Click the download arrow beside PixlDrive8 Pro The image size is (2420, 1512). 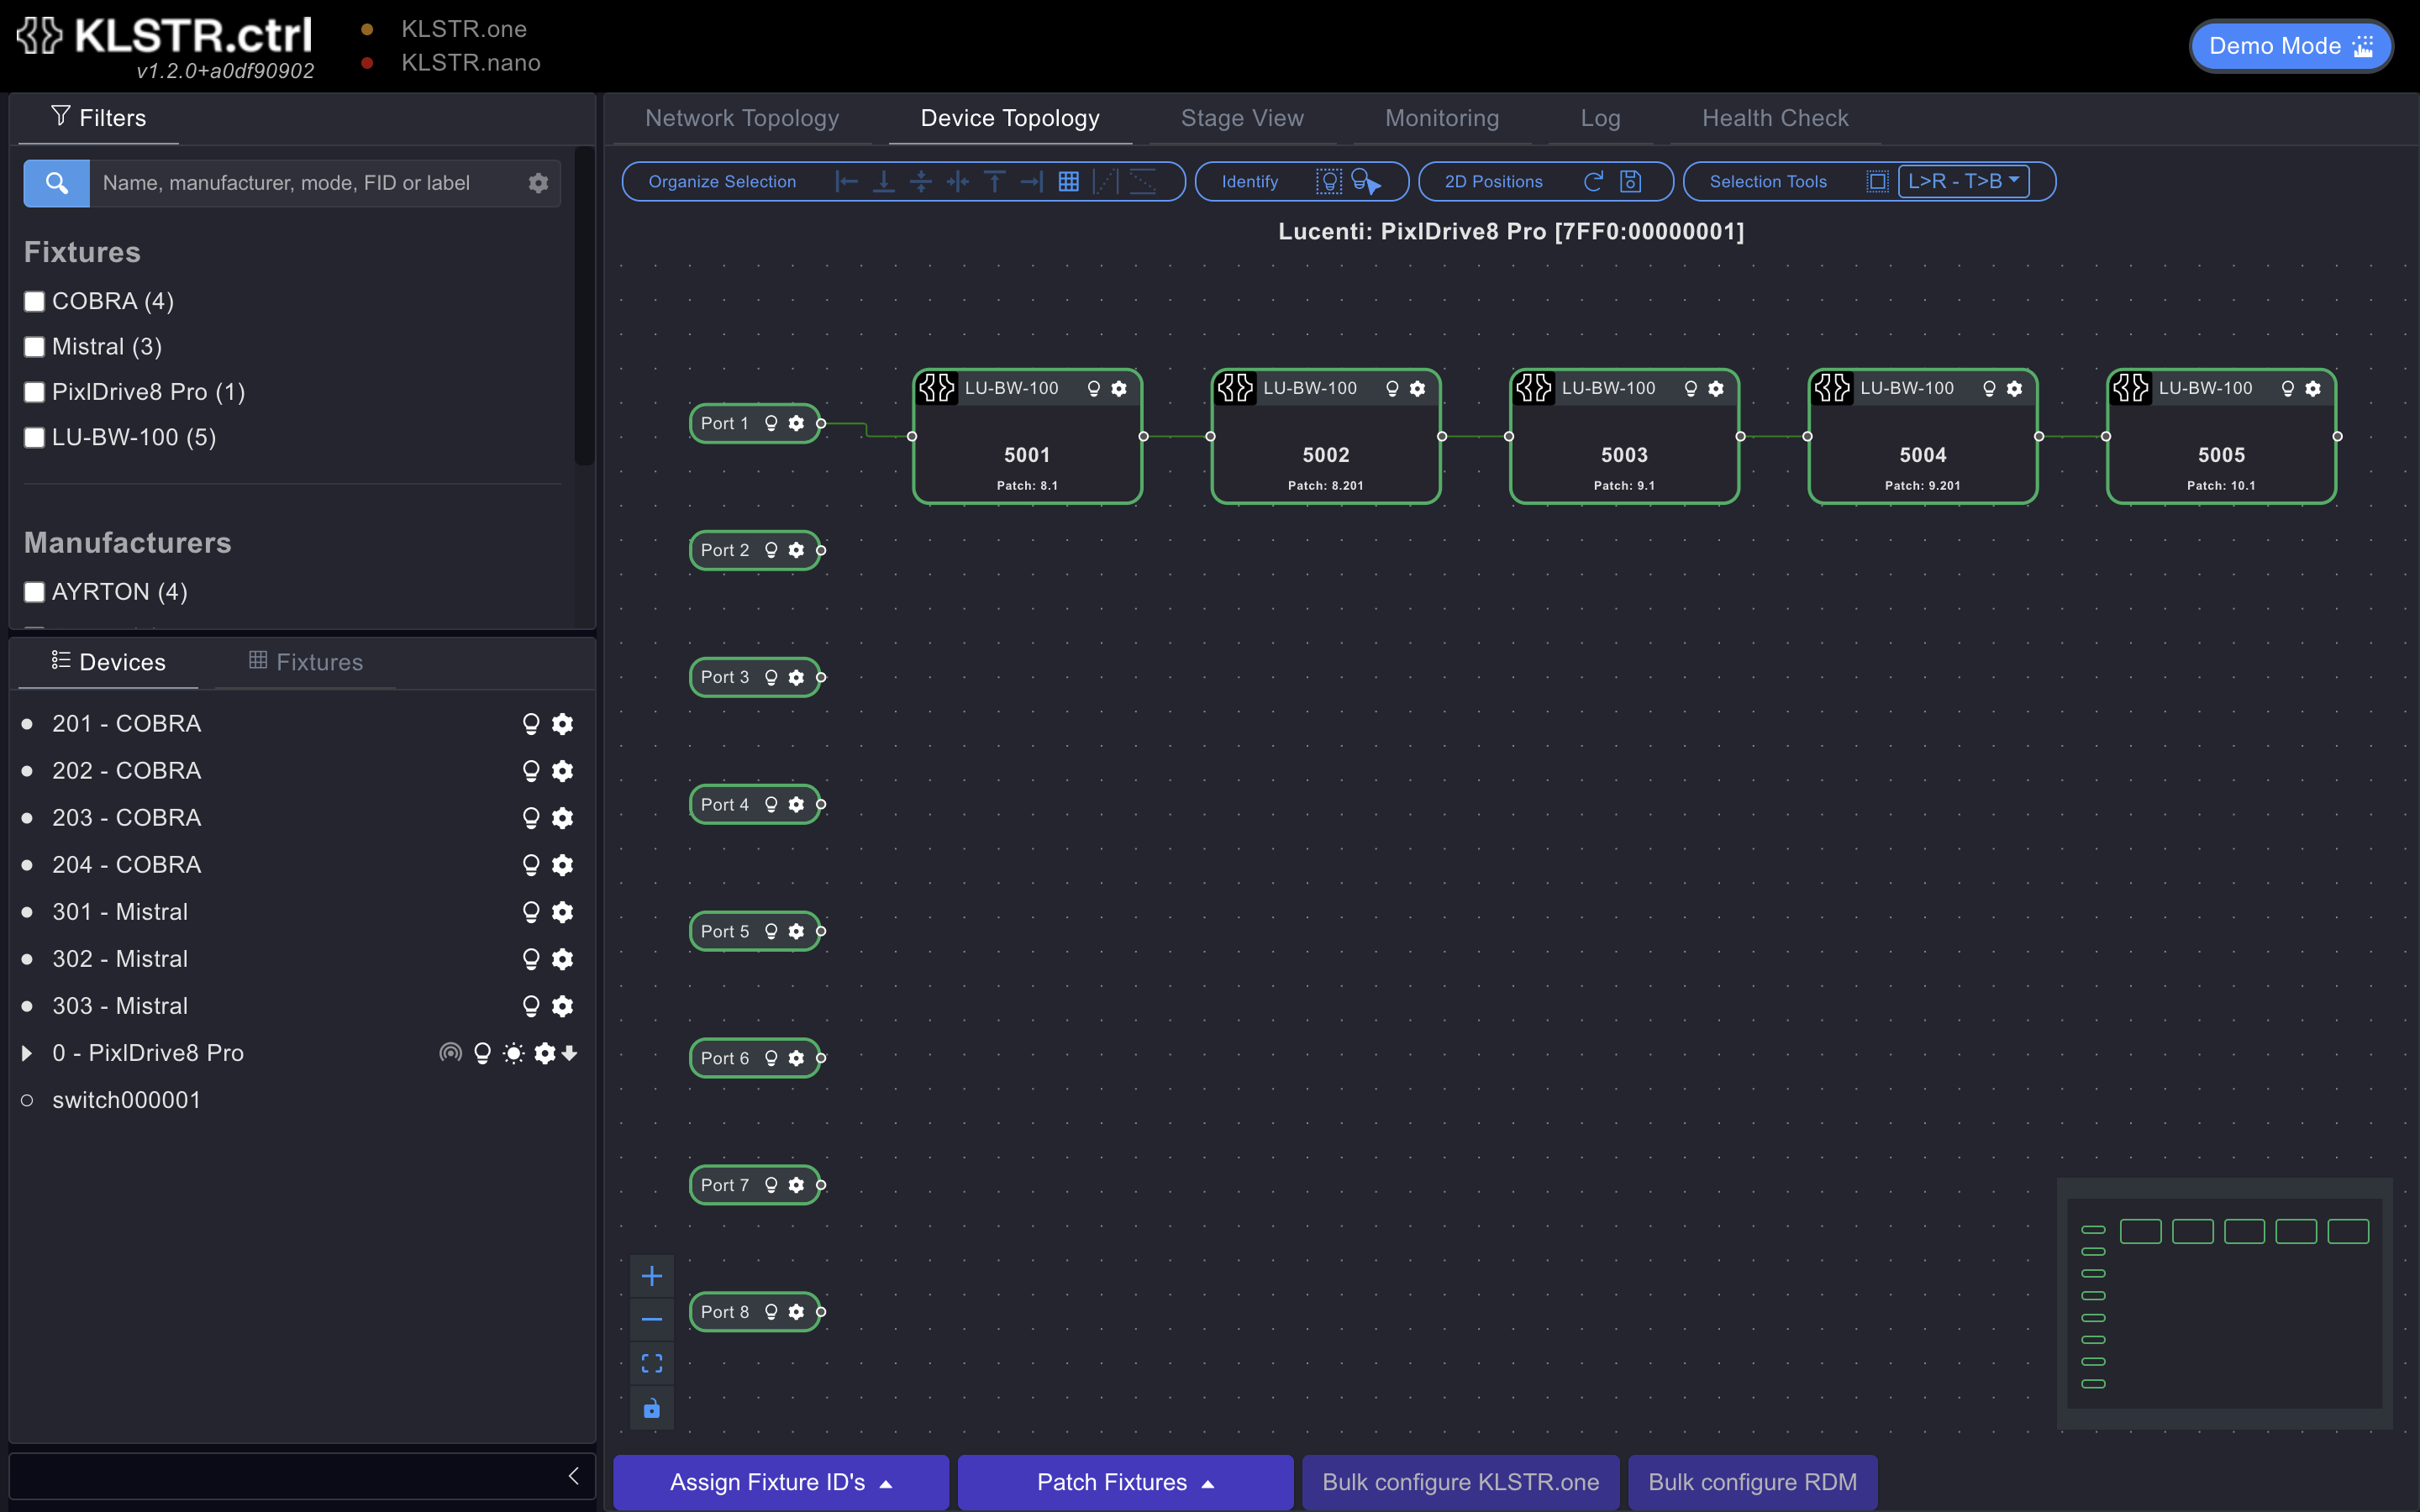[x=570, y=1053]
